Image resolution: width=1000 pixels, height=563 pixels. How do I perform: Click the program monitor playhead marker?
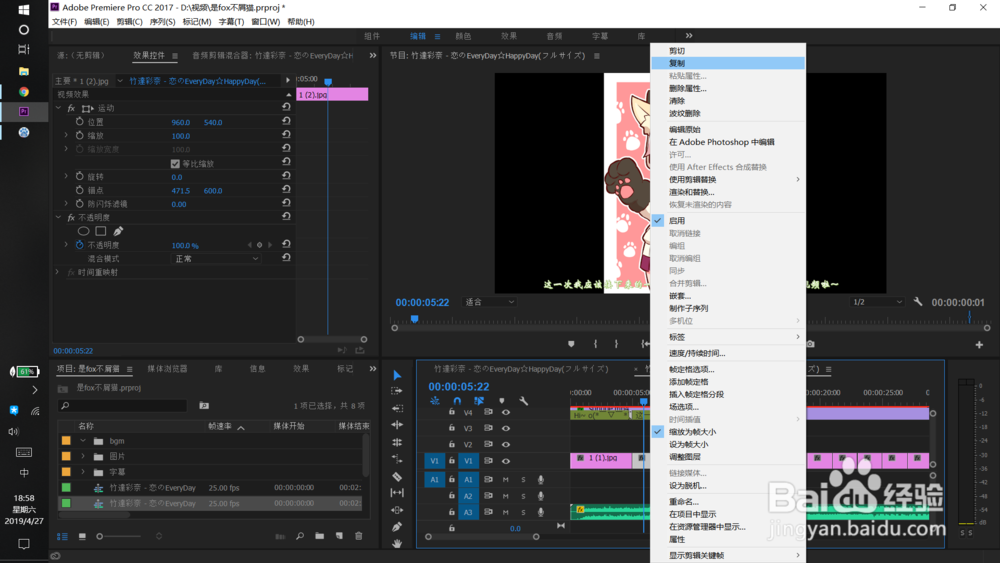pos(415,319)
